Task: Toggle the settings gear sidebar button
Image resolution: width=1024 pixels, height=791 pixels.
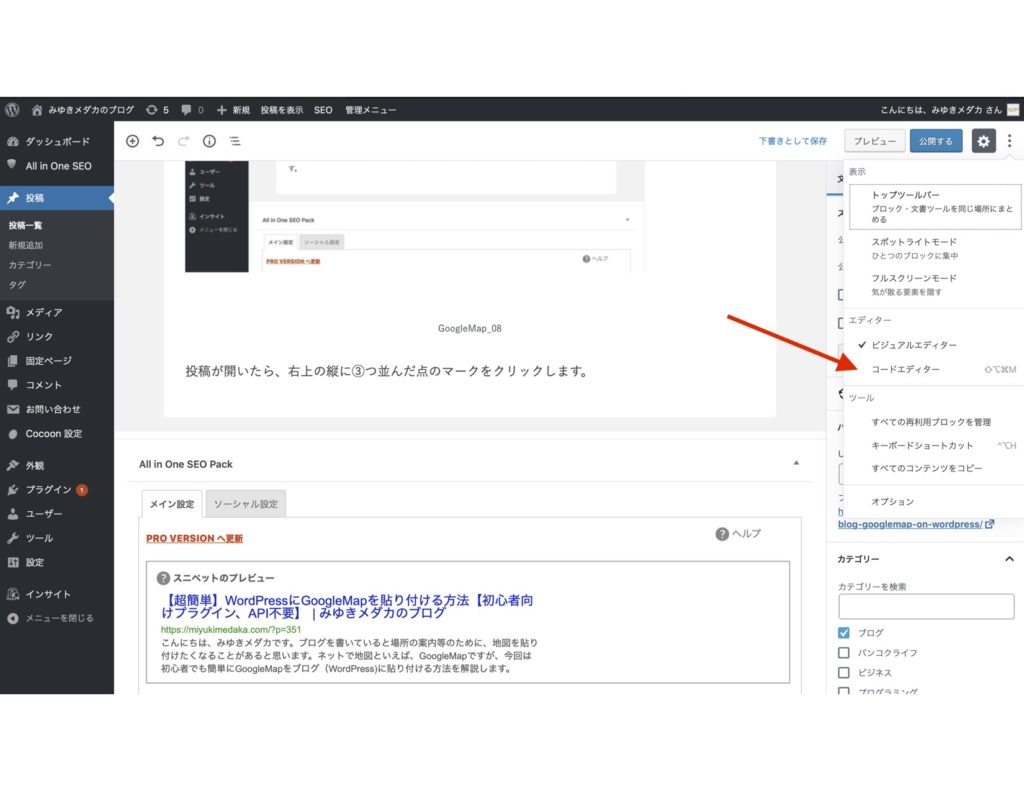Action: tap(984, 141)
